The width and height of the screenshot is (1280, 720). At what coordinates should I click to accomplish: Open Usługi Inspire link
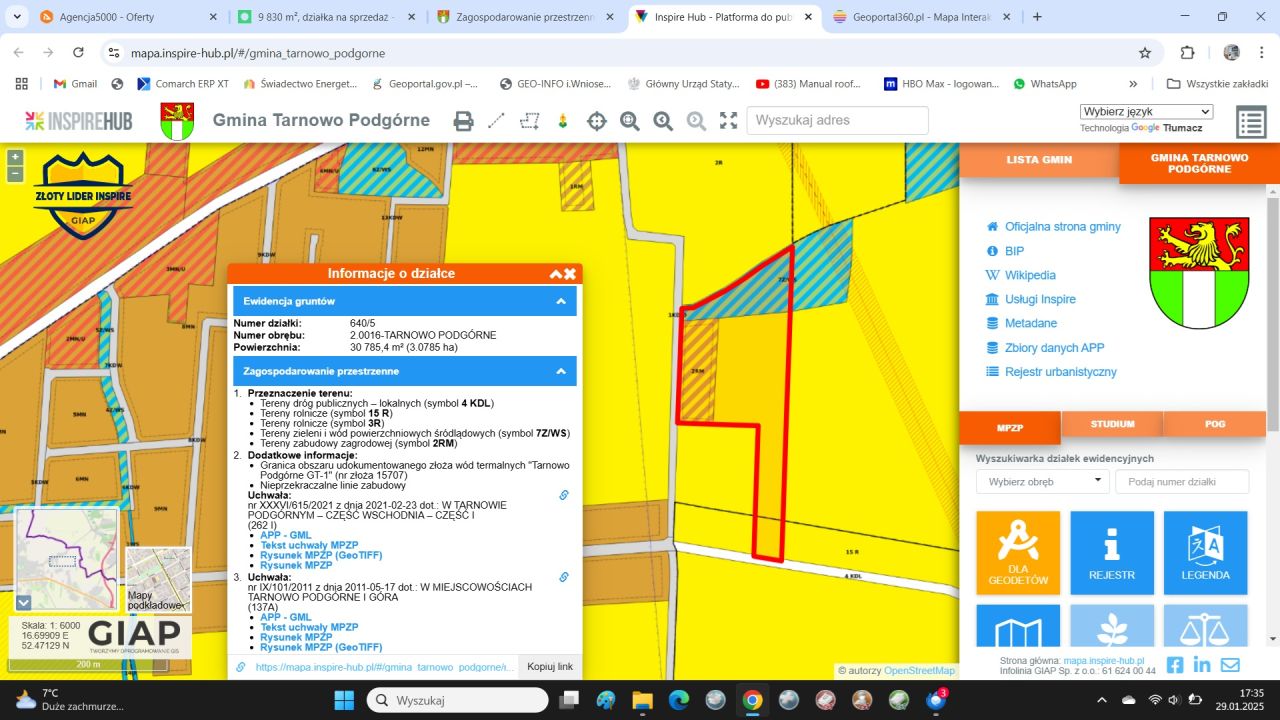coord(1040,299)
